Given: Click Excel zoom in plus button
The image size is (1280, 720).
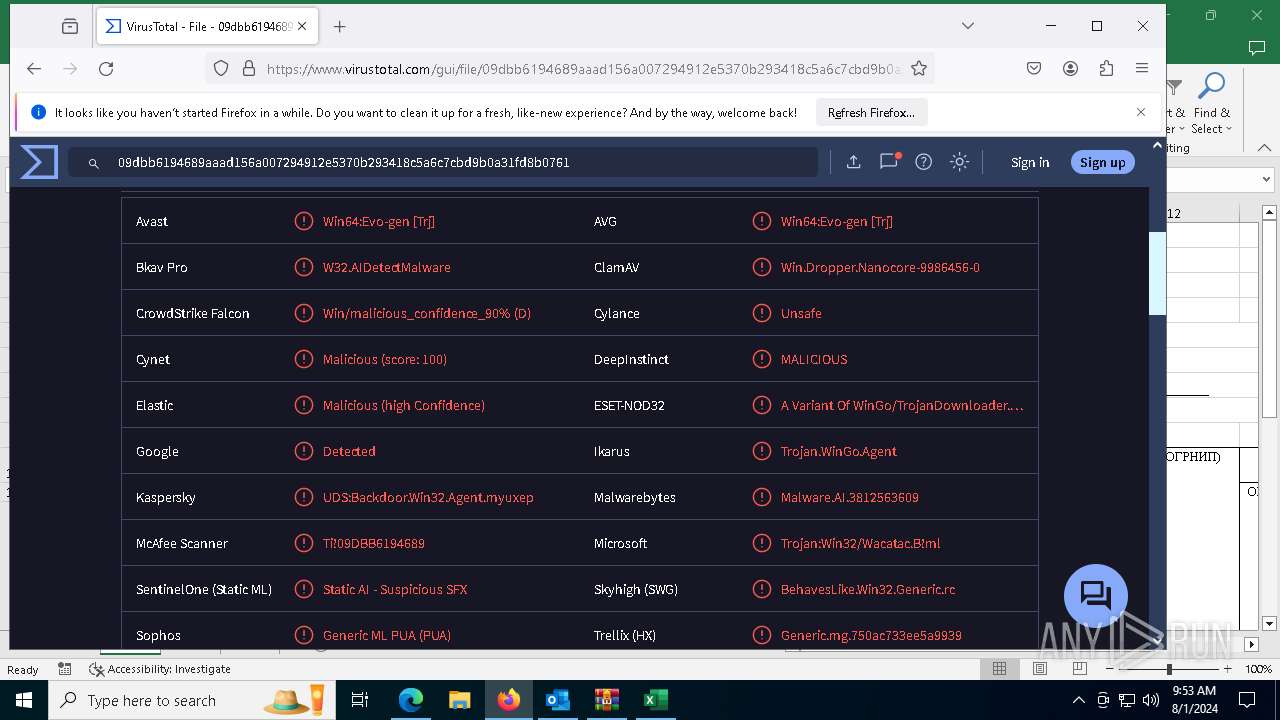Looking at the screenshot, I should pyautogui.click(x=1227, y=669).
